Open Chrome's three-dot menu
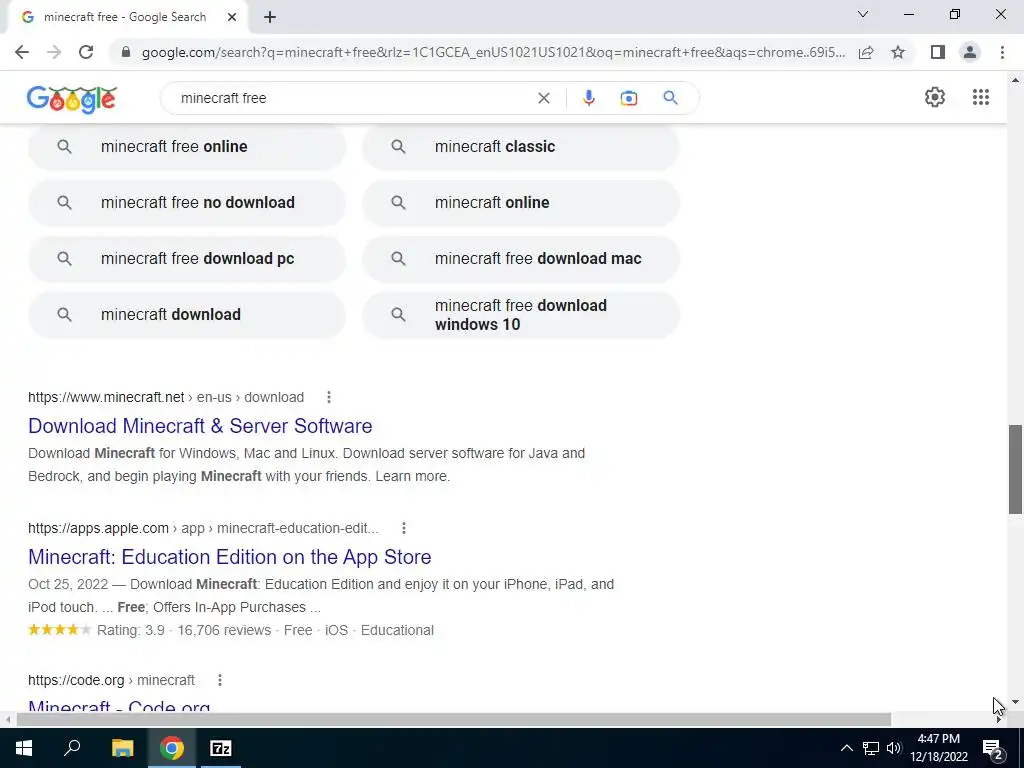Image resolution: width=1024 pixels, height=768 pixels. coord(1002,52)
